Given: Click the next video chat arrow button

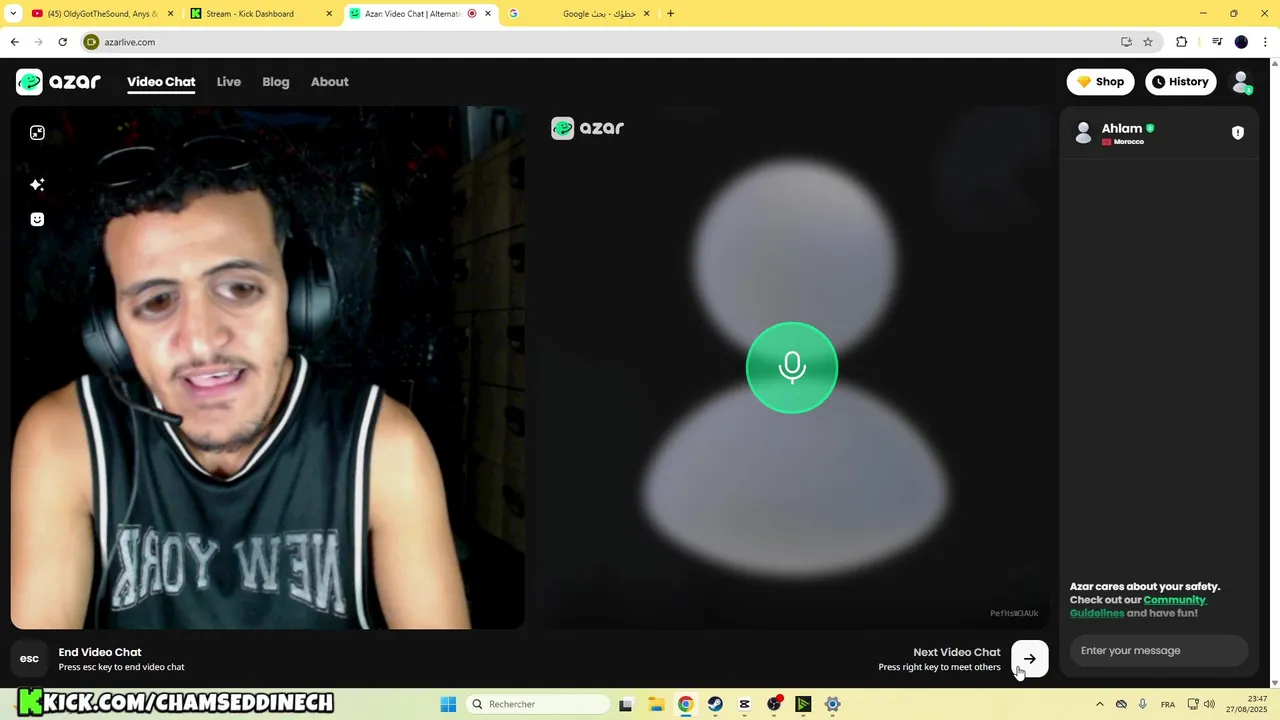Looking at the screenshot, I should coord(1029,659).
